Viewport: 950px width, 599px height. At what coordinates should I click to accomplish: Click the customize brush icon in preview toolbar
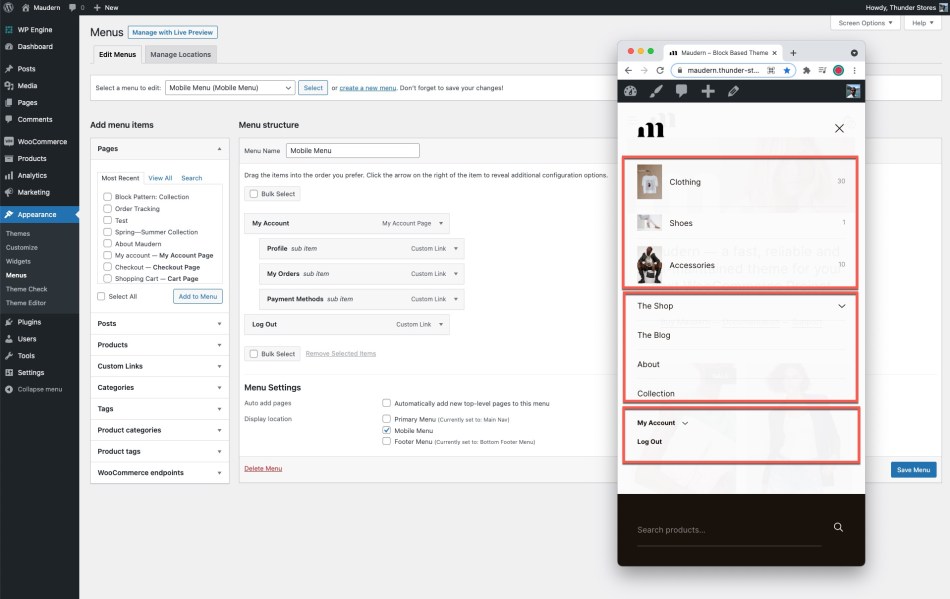656,91
